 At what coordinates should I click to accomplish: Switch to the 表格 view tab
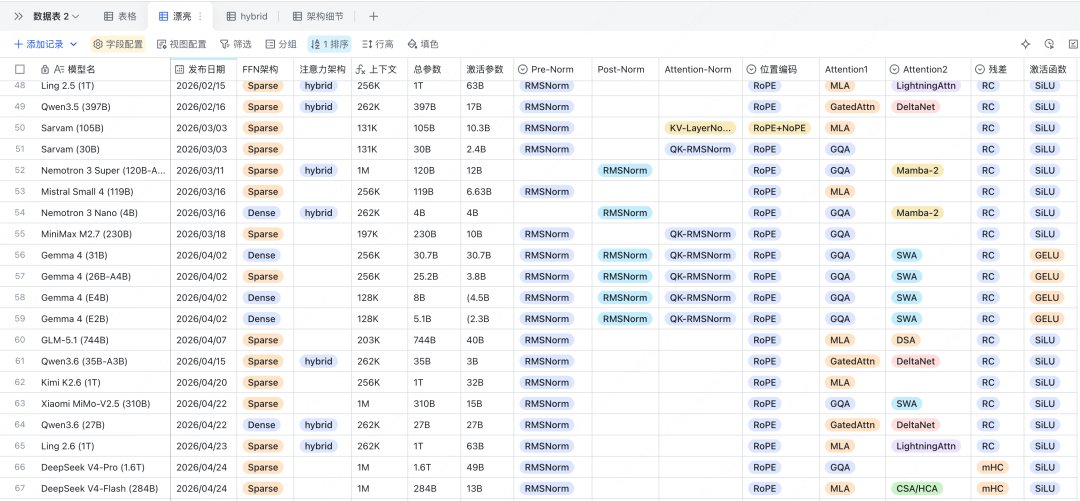coord(121,16)
